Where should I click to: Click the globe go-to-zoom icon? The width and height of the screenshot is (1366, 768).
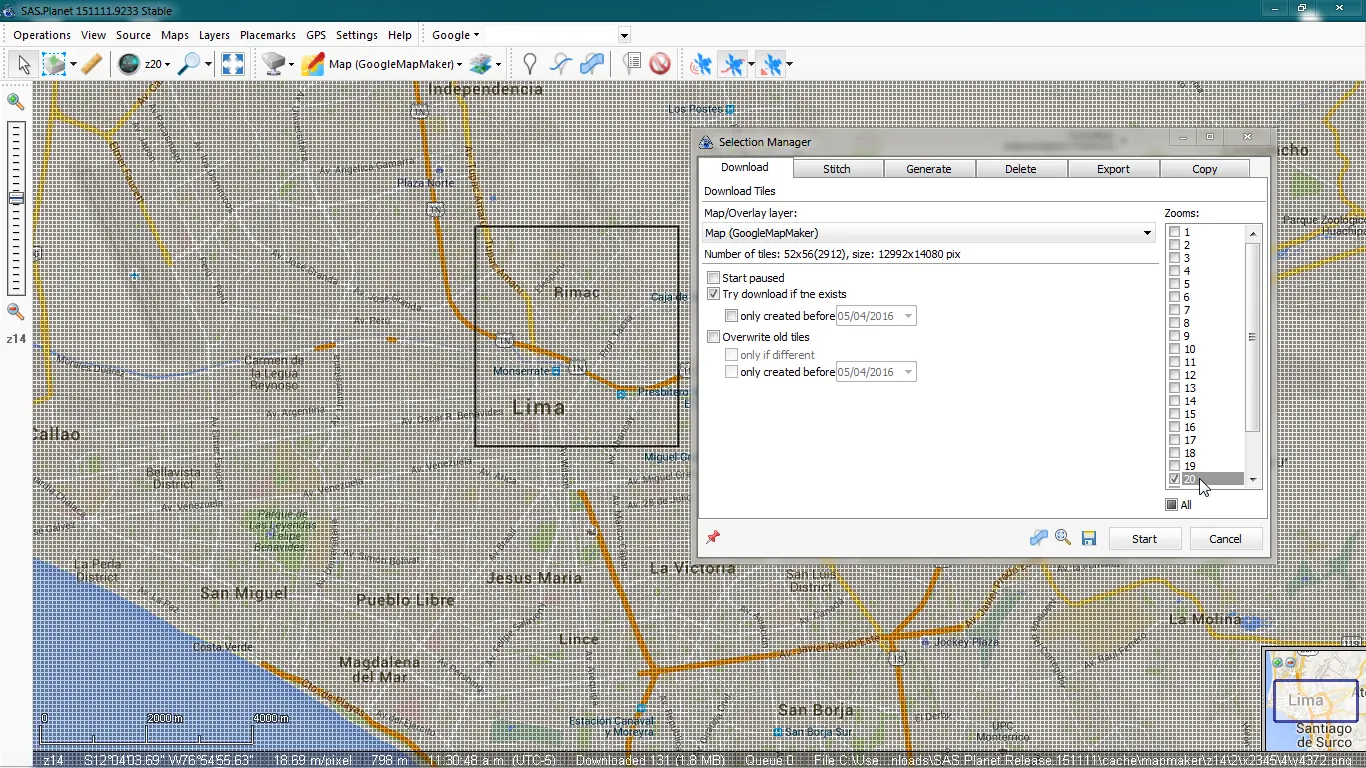point(128,64)
